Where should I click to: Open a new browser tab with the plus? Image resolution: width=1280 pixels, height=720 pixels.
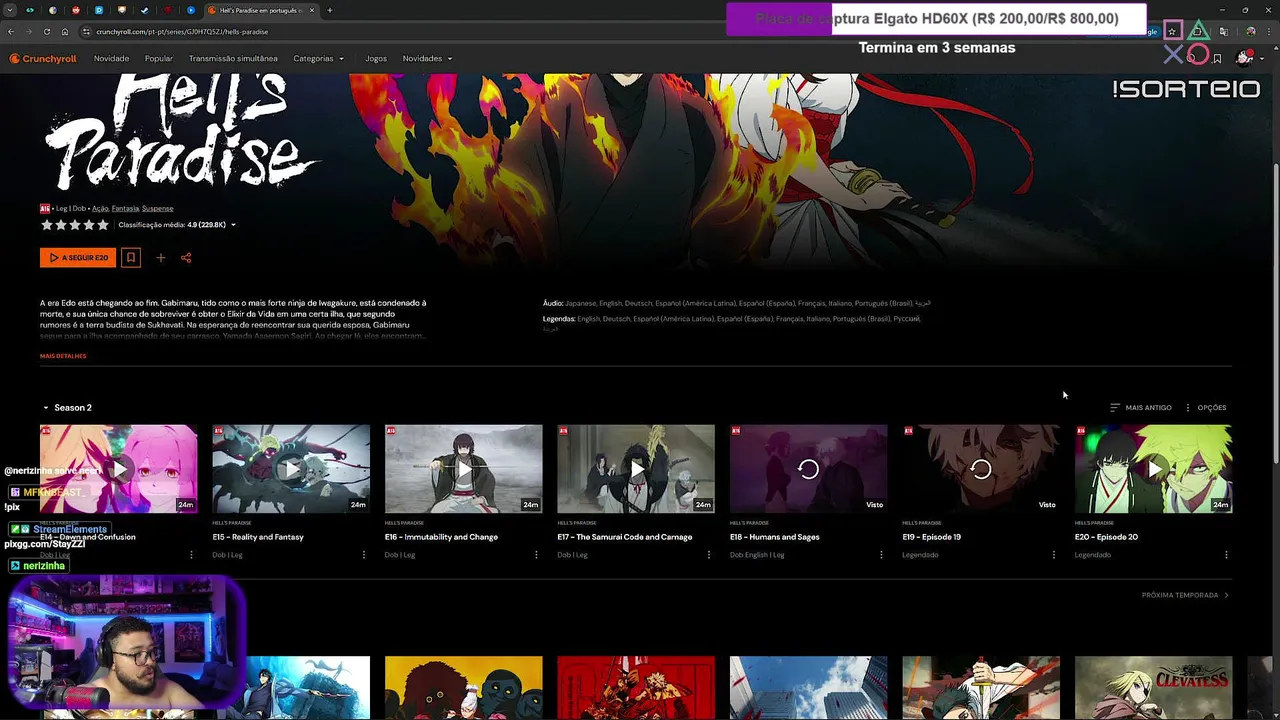(x=330, y=10)
